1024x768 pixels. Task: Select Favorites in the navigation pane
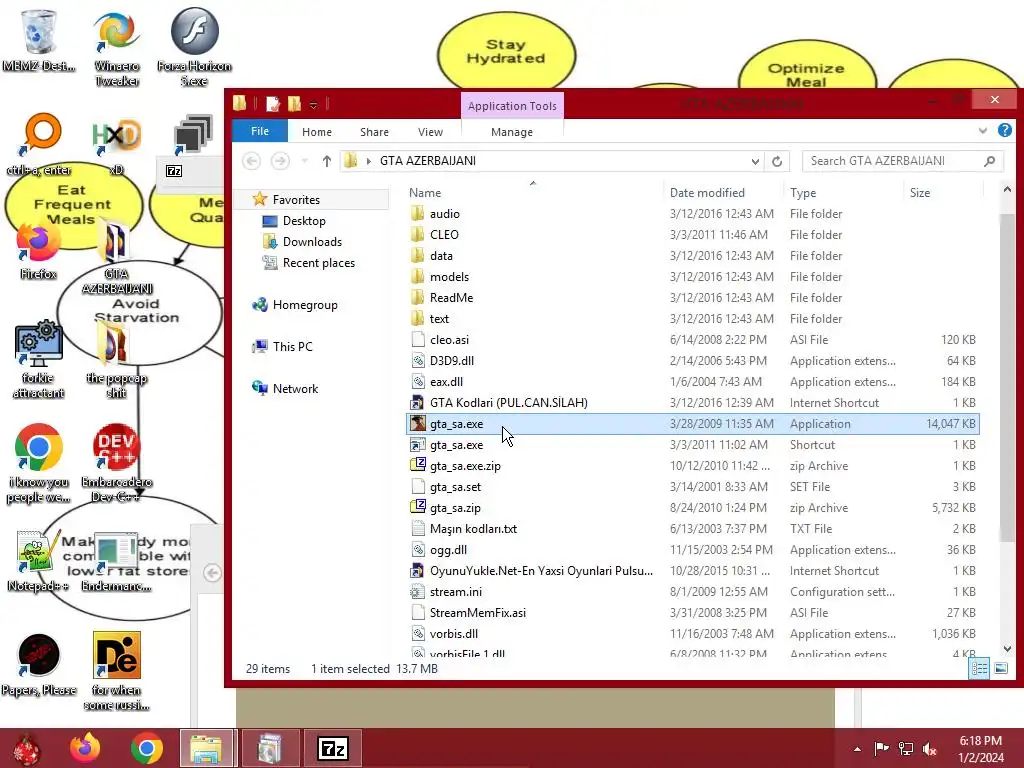296,199
